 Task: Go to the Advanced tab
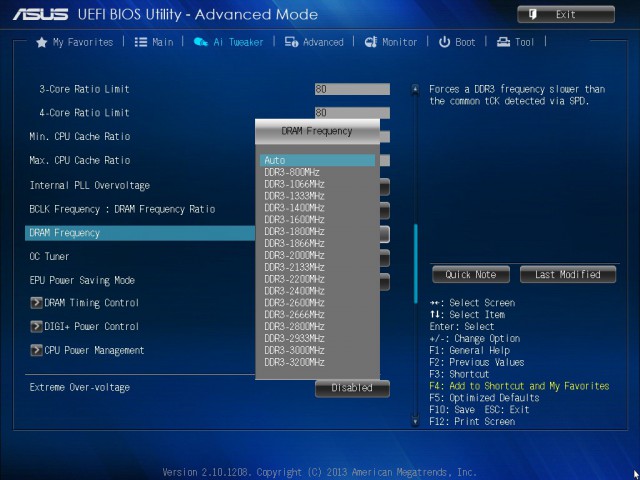click(314, 42)
